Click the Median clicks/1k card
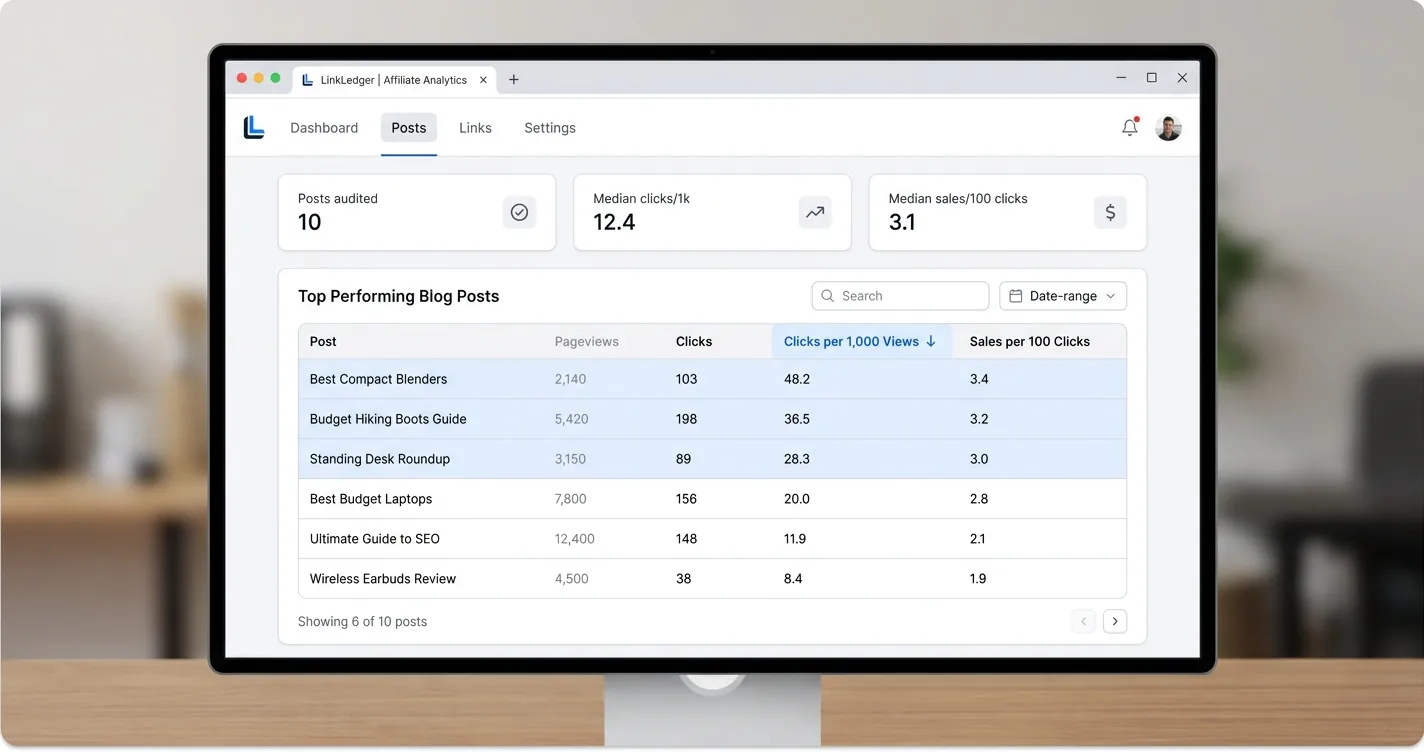The image size is (1424, 752). click(712, 212)
